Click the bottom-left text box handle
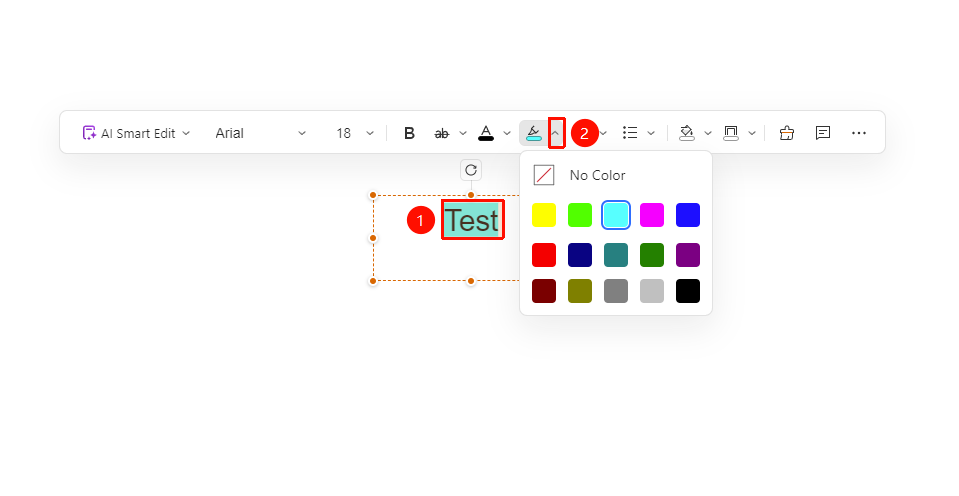959x496 pixels. tap(373, 281)
